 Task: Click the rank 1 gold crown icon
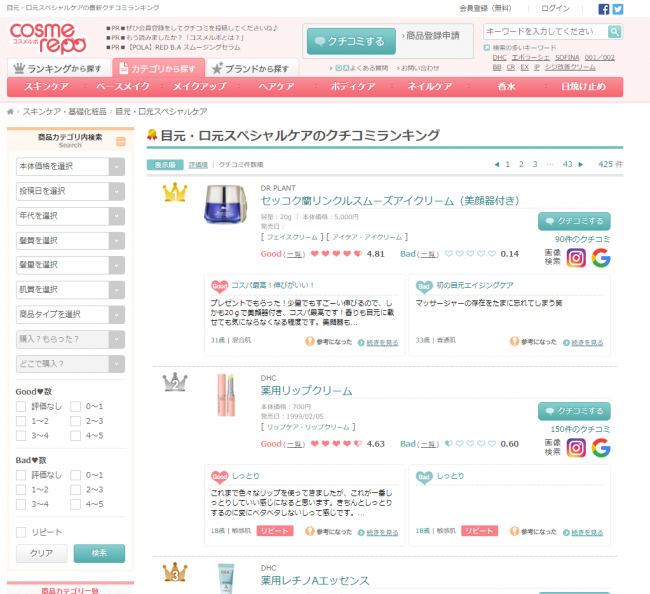point(175,192)
